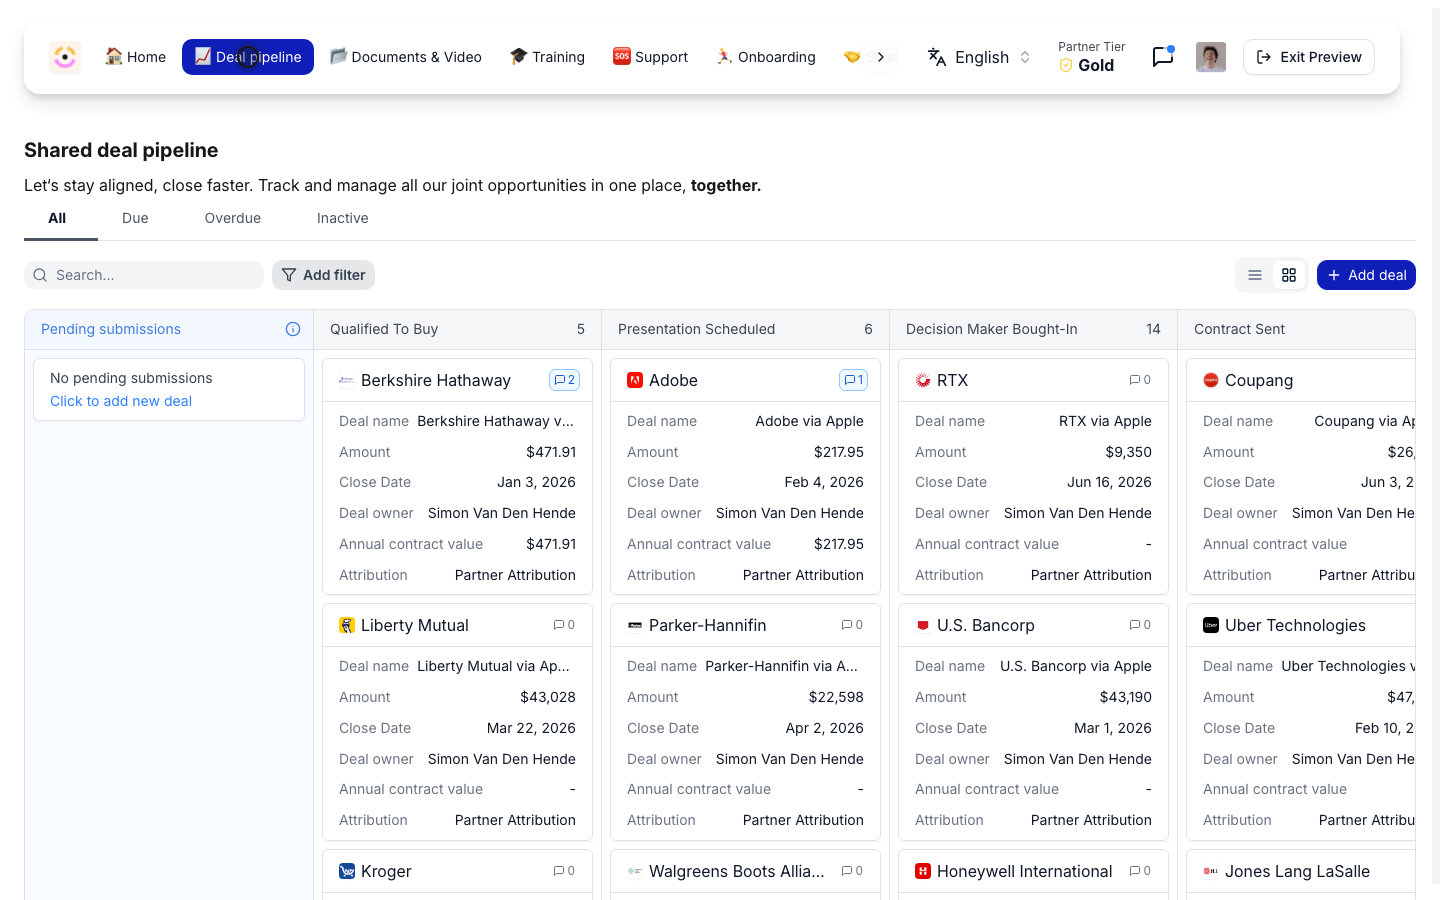Open Kroger comments counter

tap(564, 871)
